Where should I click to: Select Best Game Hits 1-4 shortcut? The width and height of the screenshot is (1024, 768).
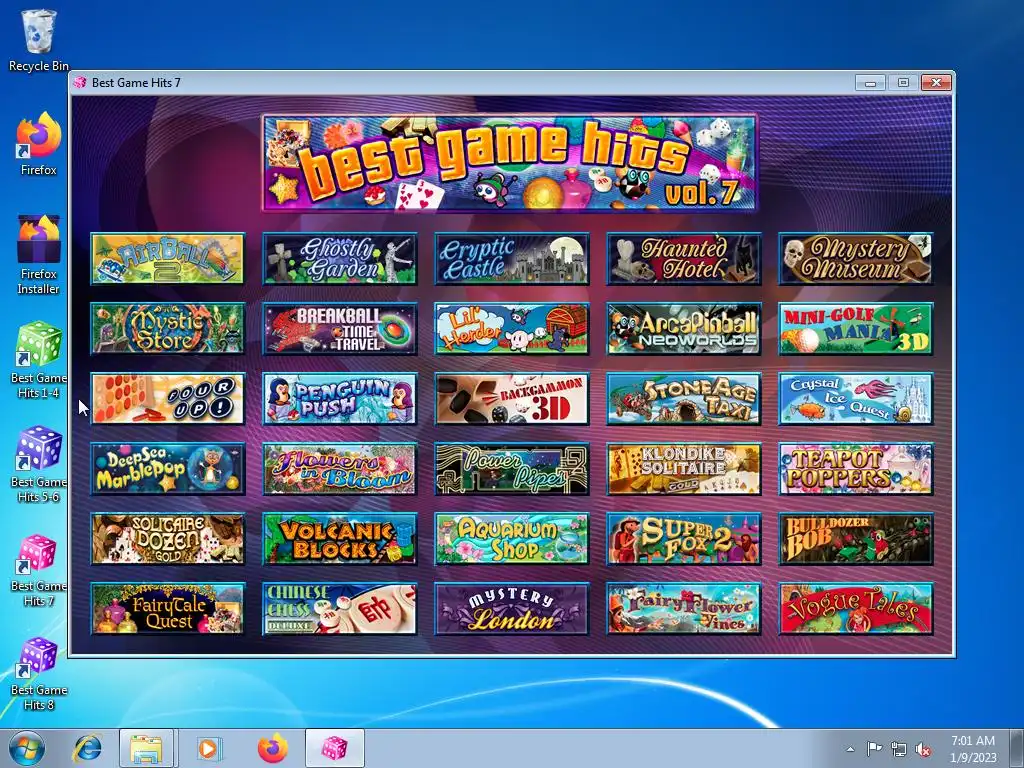click(x=39, y=360)
